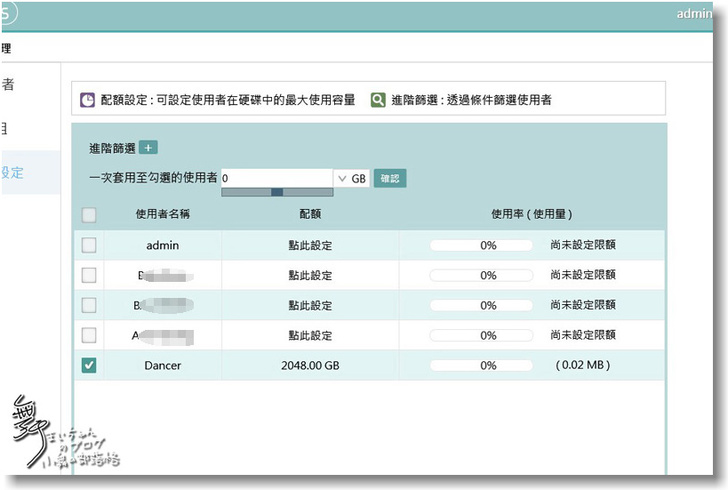Click the quota amount input field
Screen dimensions: 728x490
tap(277, 178)
